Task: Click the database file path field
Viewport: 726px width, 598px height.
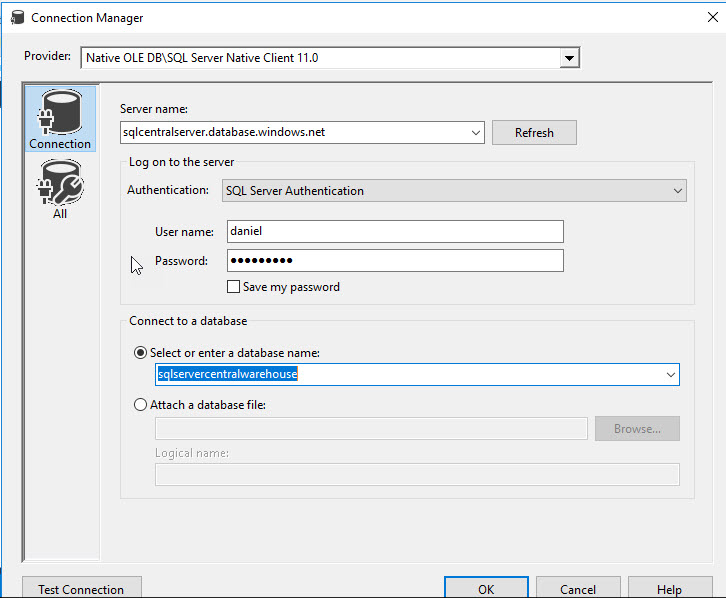Action: click(371, 429)
